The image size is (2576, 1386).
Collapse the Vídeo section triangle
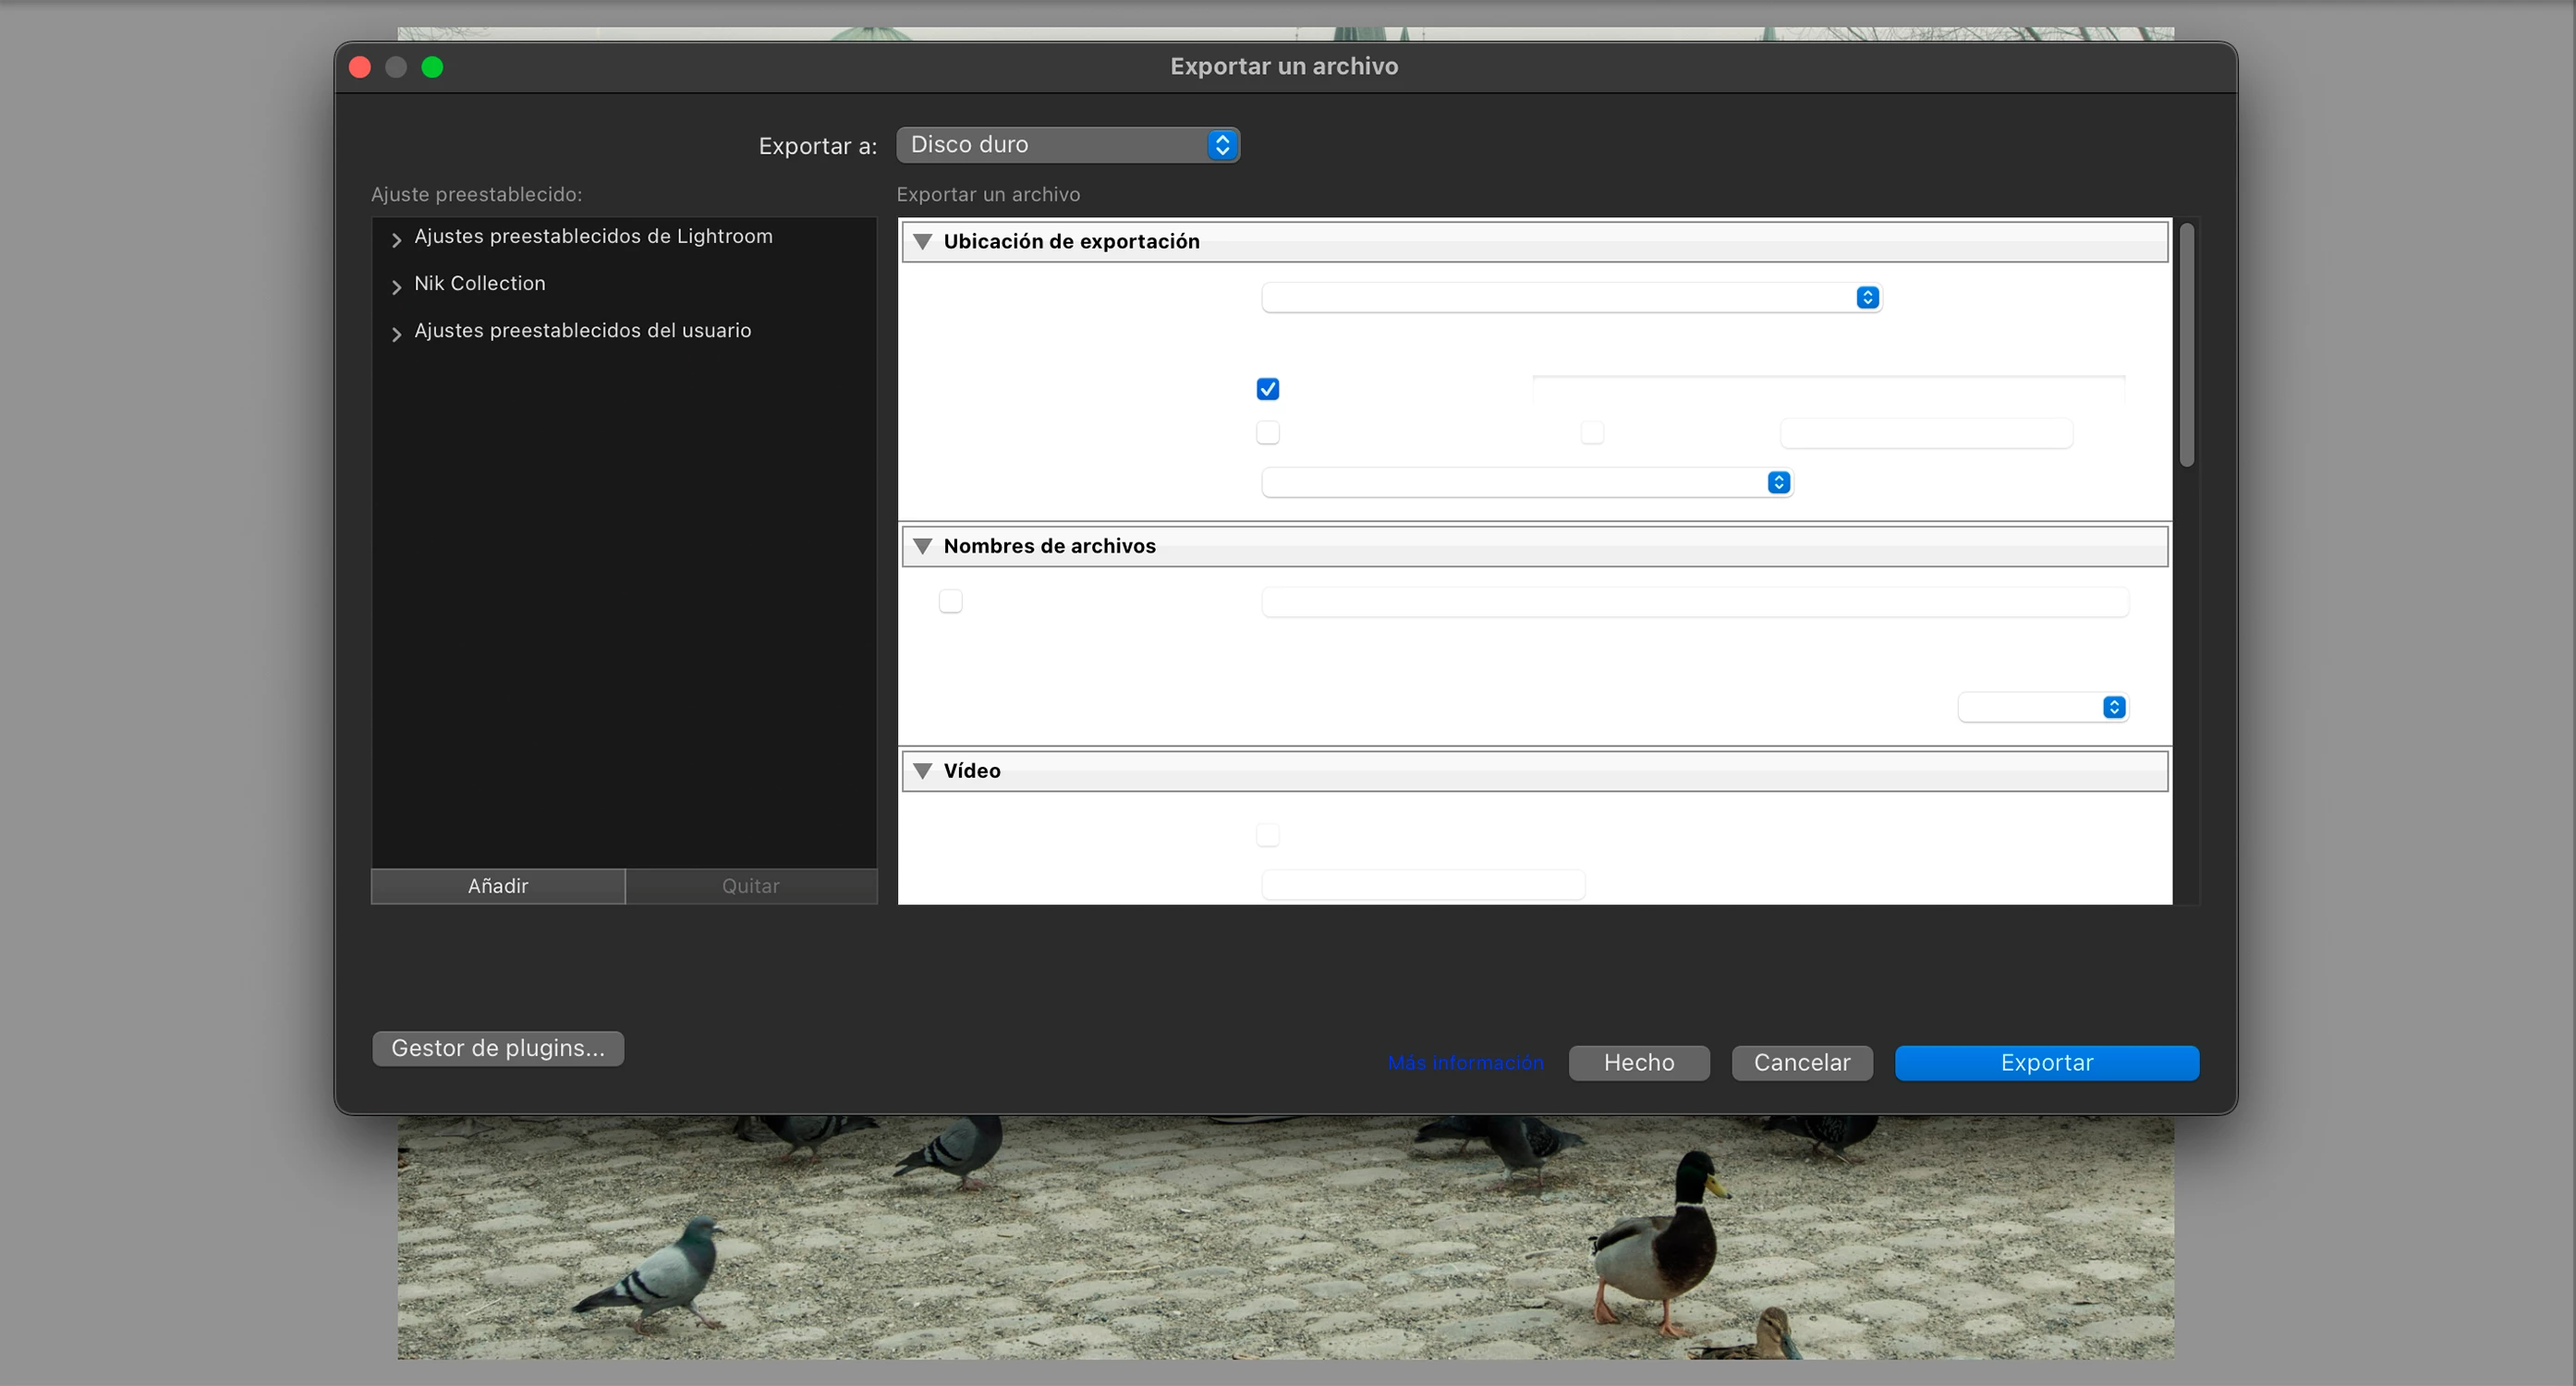point(923,771)
